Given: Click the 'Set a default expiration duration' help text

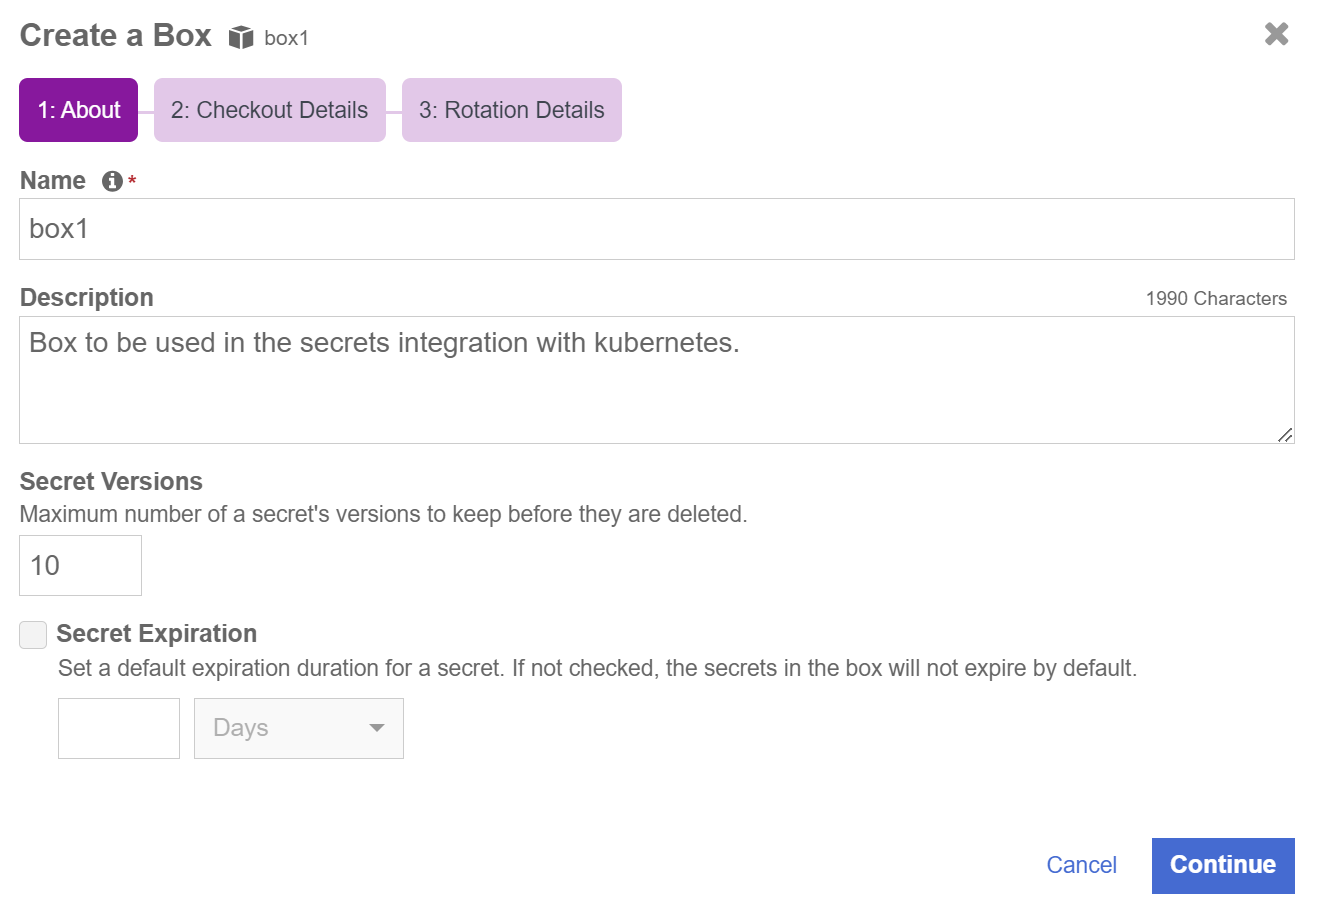Looking at the screenshot, I should pos(597,668).
